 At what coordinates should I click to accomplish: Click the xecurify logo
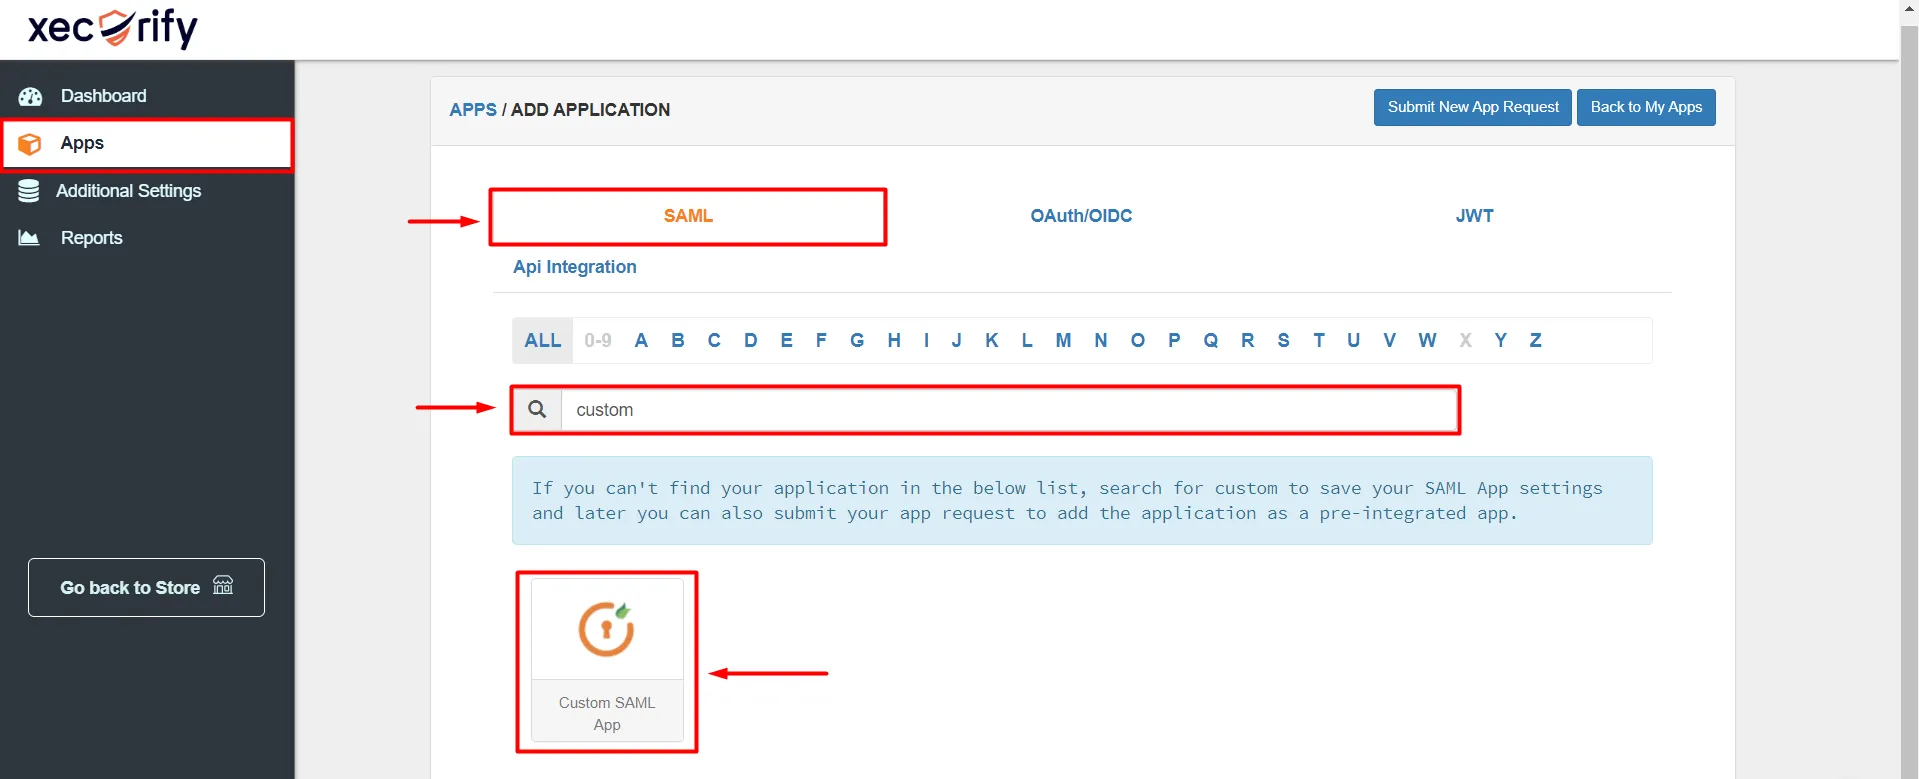(113, 28)
